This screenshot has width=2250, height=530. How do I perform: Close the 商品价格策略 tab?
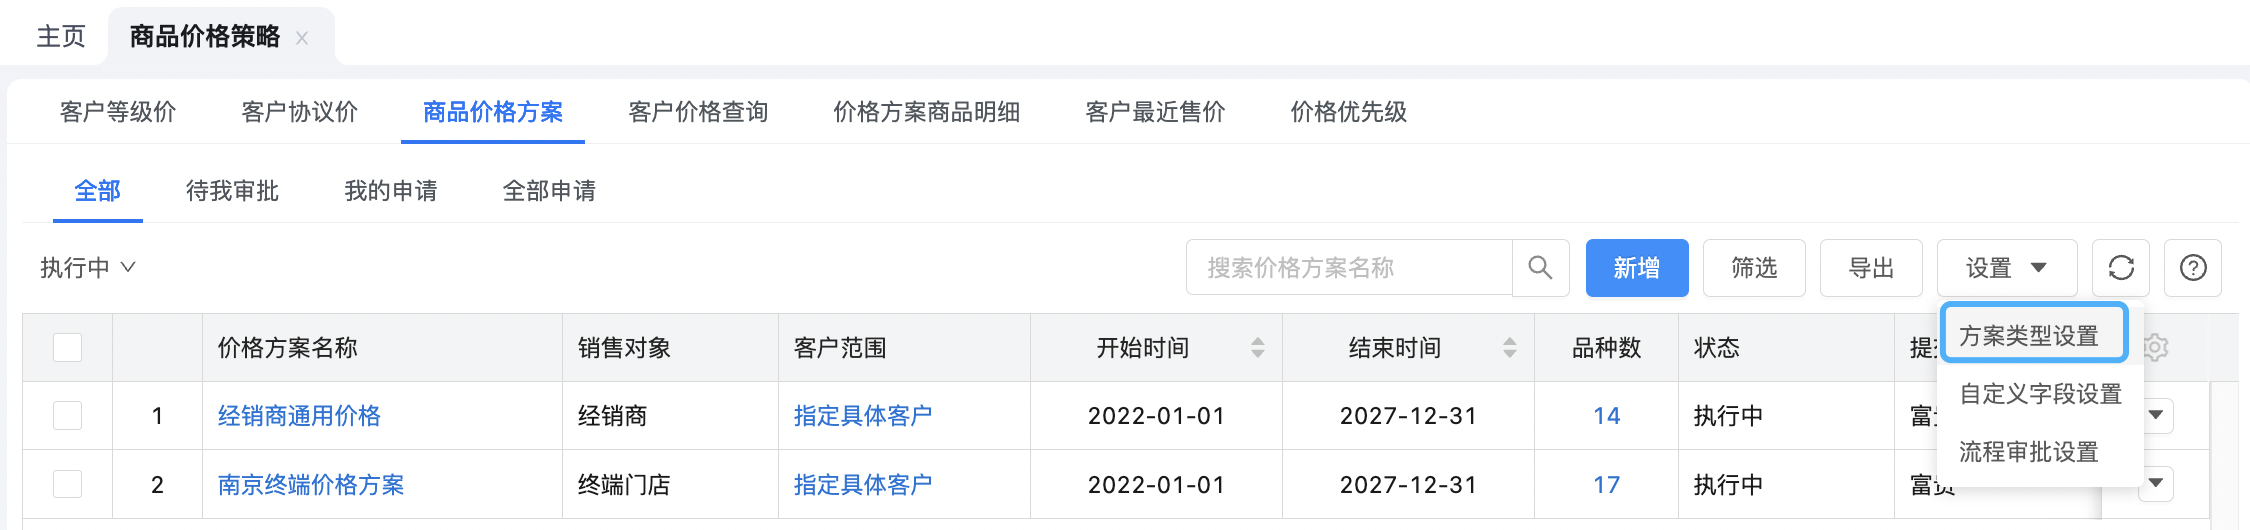pyautogui.click(x=302, y=38)
